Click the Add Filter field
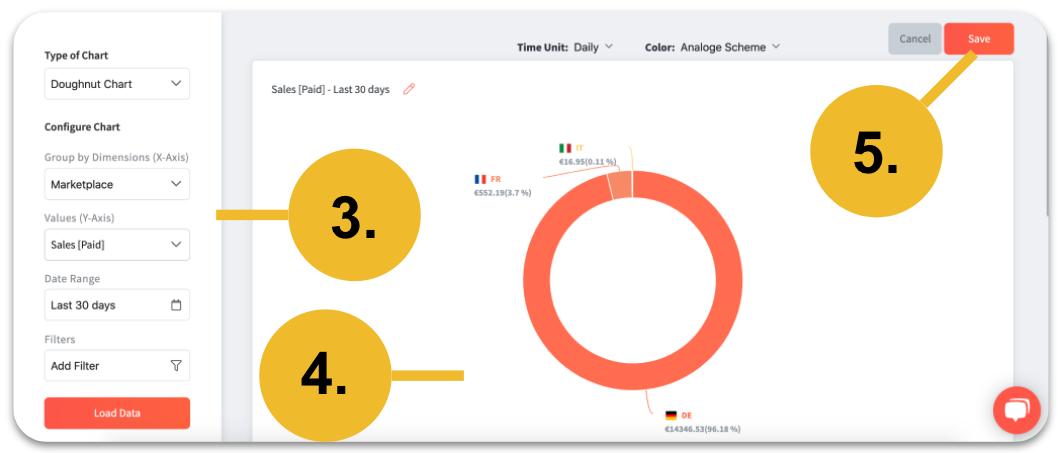This screenshot has width=1061, height=453. click(105, 366)
